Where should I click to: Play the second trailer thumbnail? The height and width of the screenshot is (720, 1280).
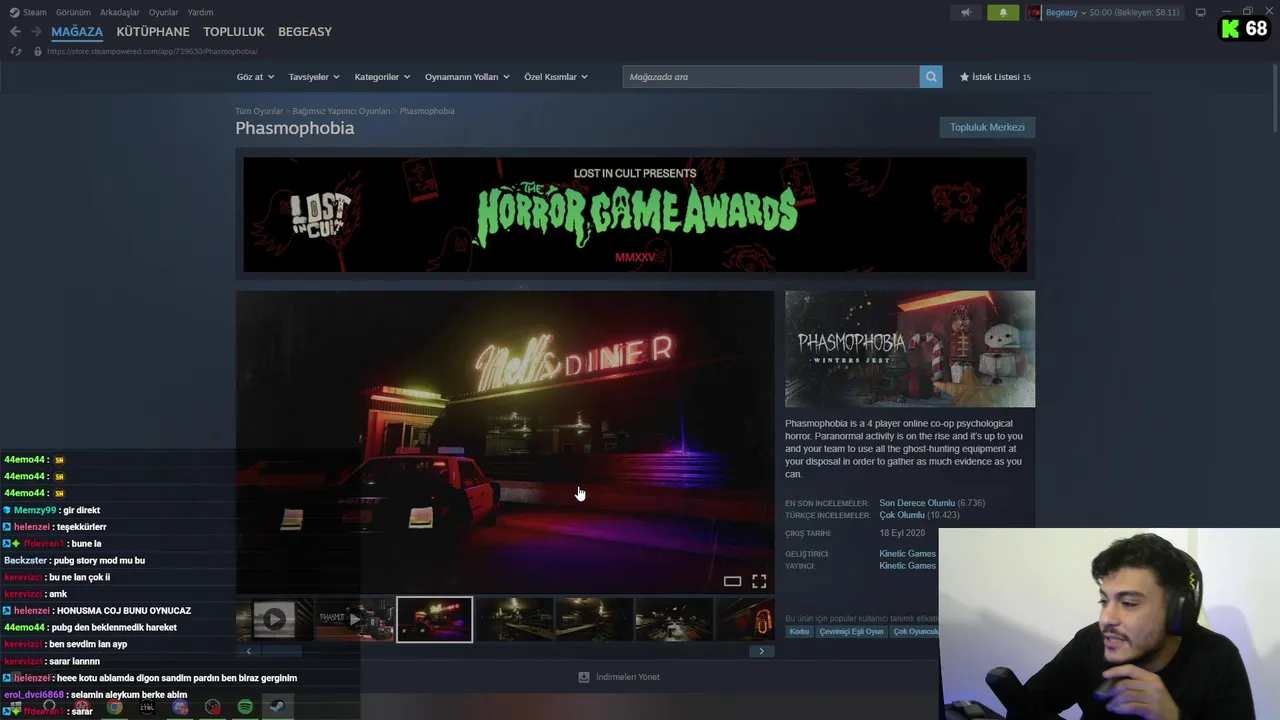click(x=354, y=620)
